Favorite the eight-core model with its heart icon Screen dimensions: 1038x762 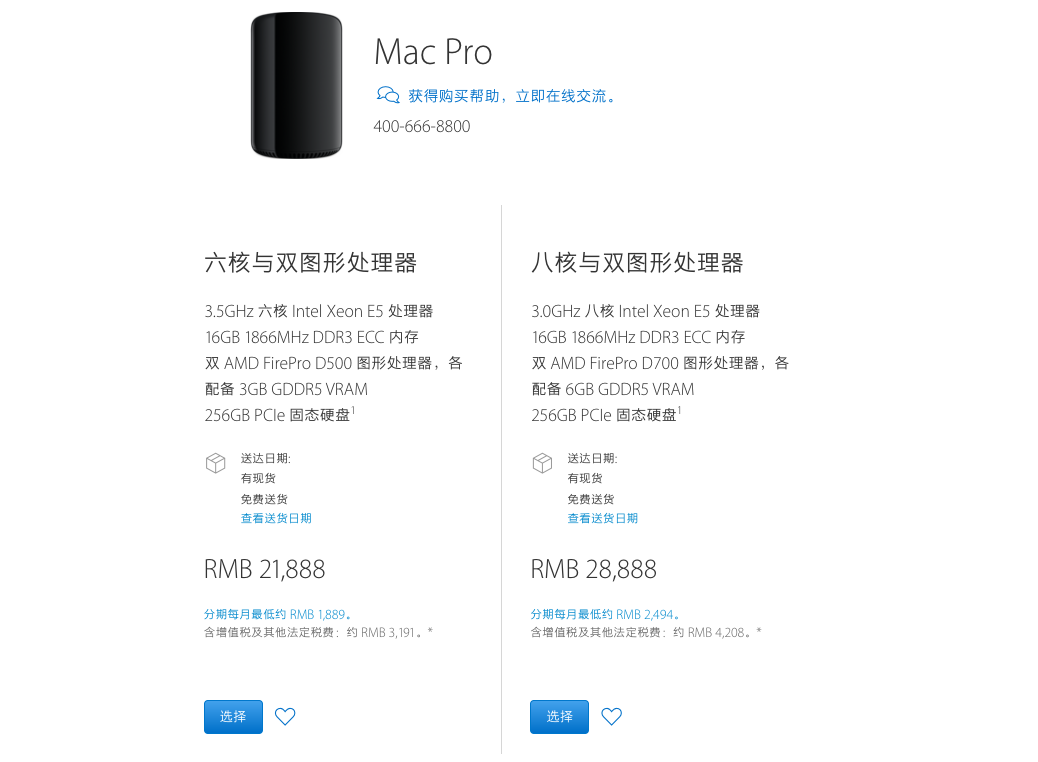coord(612,716)
